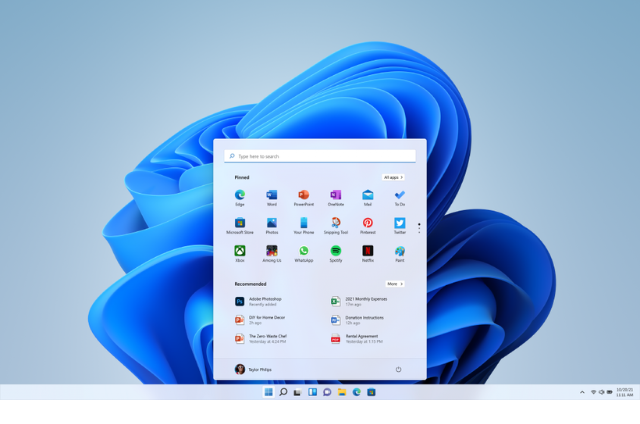The height and width of the screenshot is (424, 640).
Task: Open Snipping Tool
Action: point(336,226)
